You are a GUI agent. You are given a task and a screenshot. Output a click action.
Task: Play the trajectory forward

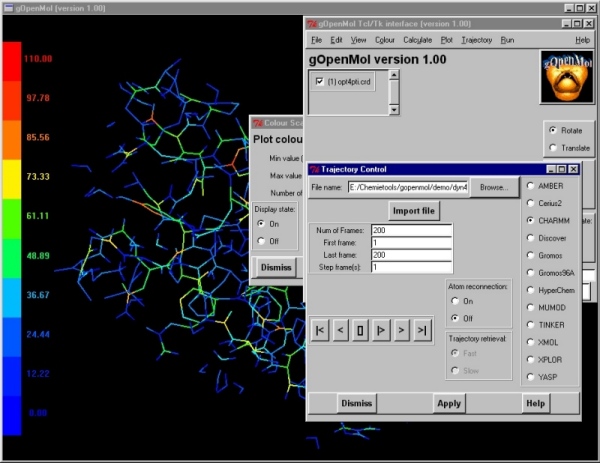pos(381,329)
